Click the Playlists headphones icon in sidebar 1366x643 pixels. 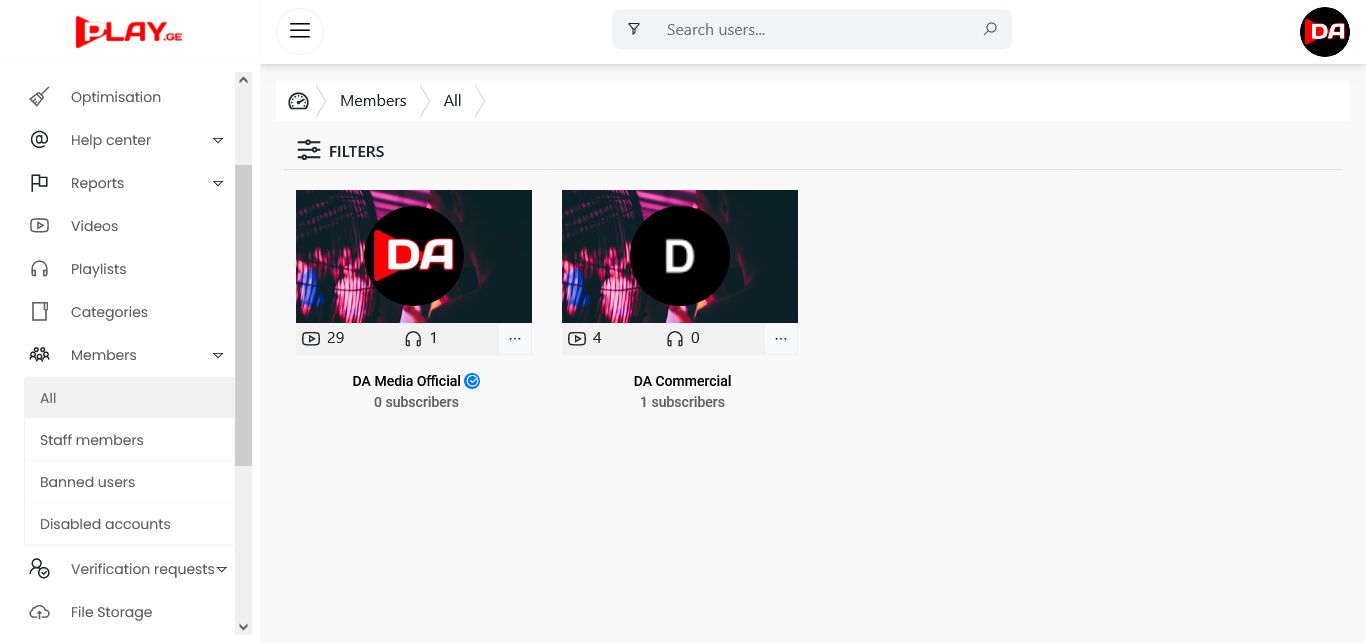click(39, 269)
